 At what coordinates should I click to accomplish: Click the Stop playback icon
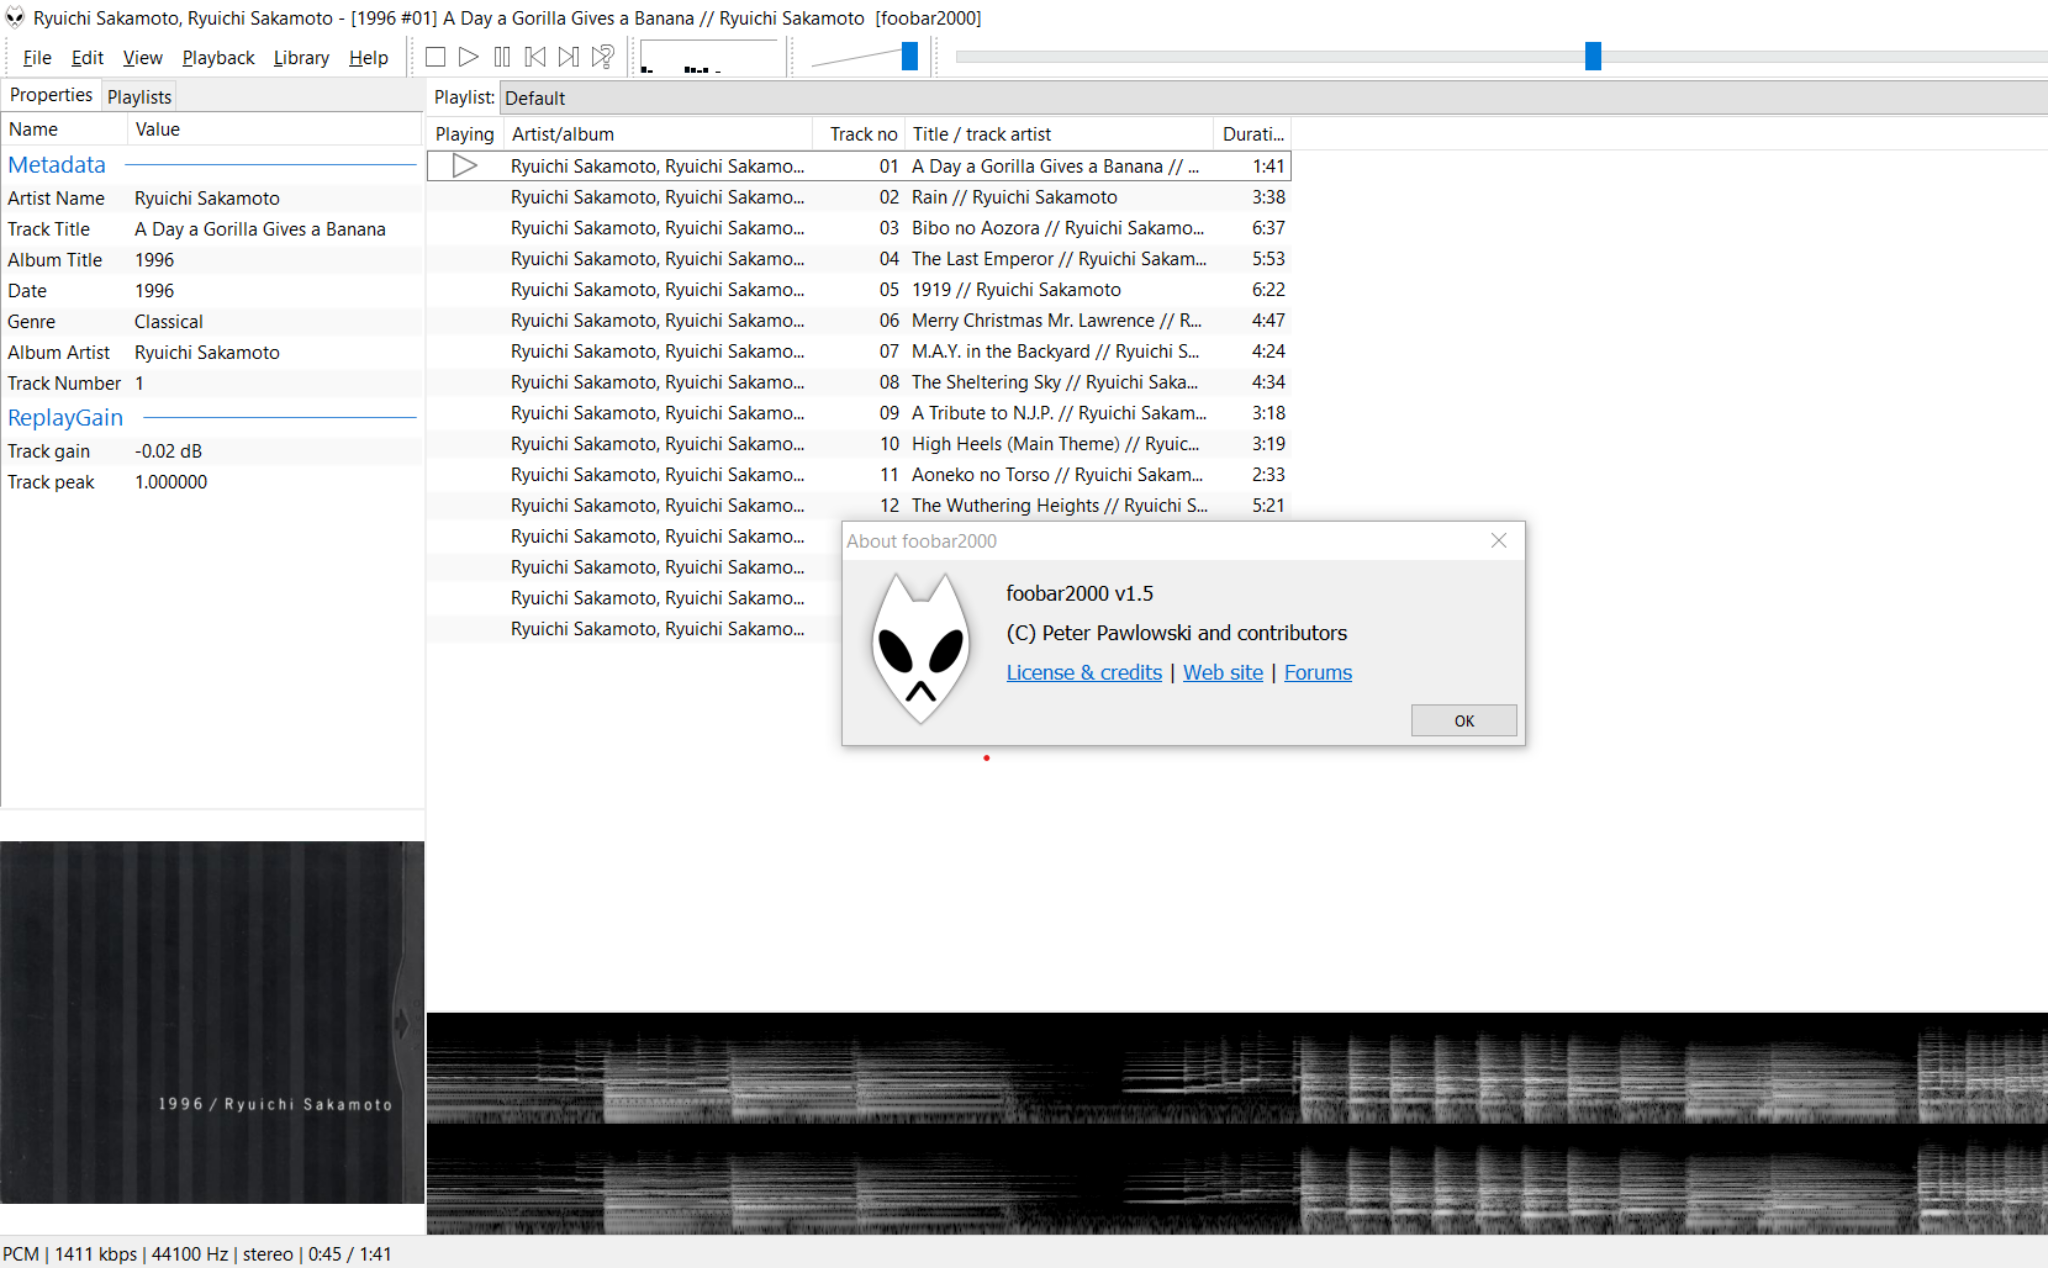(x=435, y=56)
